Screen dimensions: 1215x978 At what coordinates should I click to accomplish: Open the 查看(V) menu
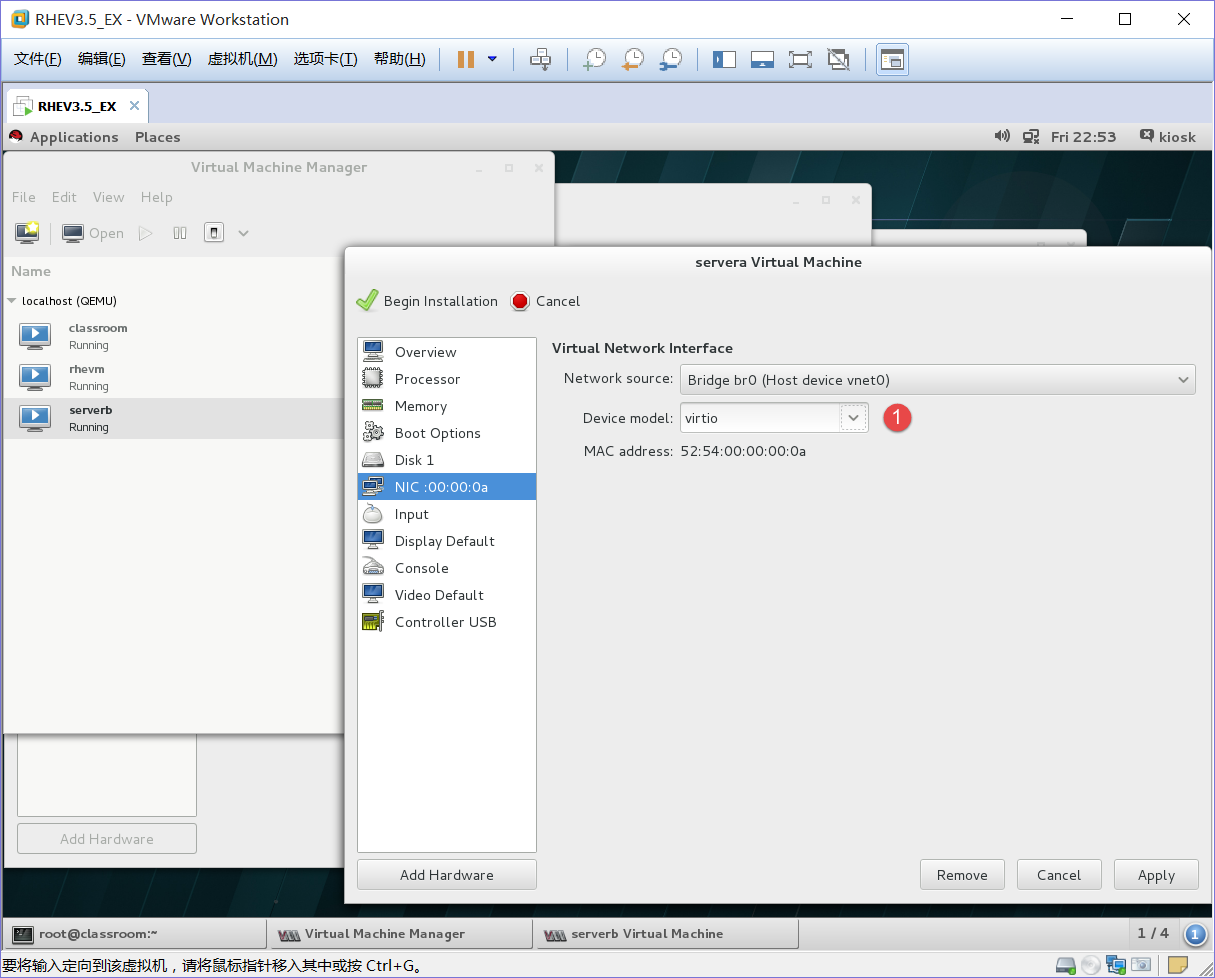(x=166, y=59)
